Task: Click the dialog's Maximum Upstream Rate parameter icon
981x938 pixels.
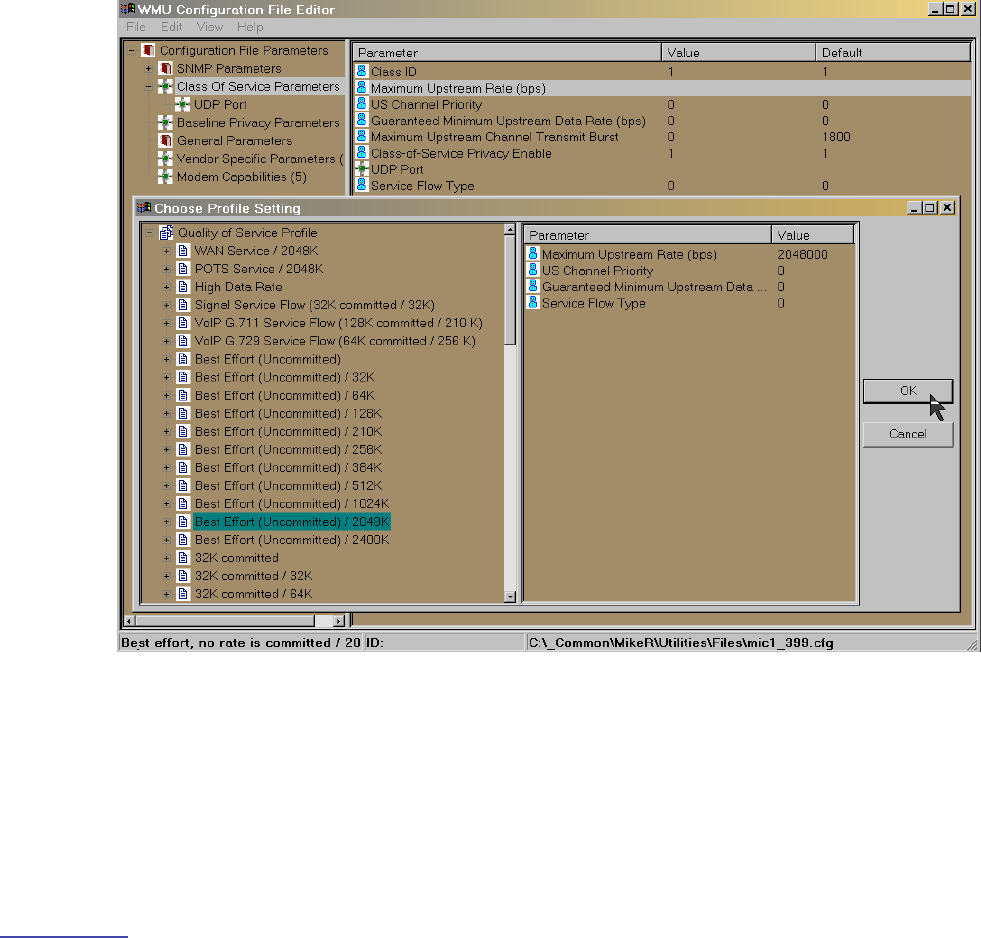Action: (533, 253)
